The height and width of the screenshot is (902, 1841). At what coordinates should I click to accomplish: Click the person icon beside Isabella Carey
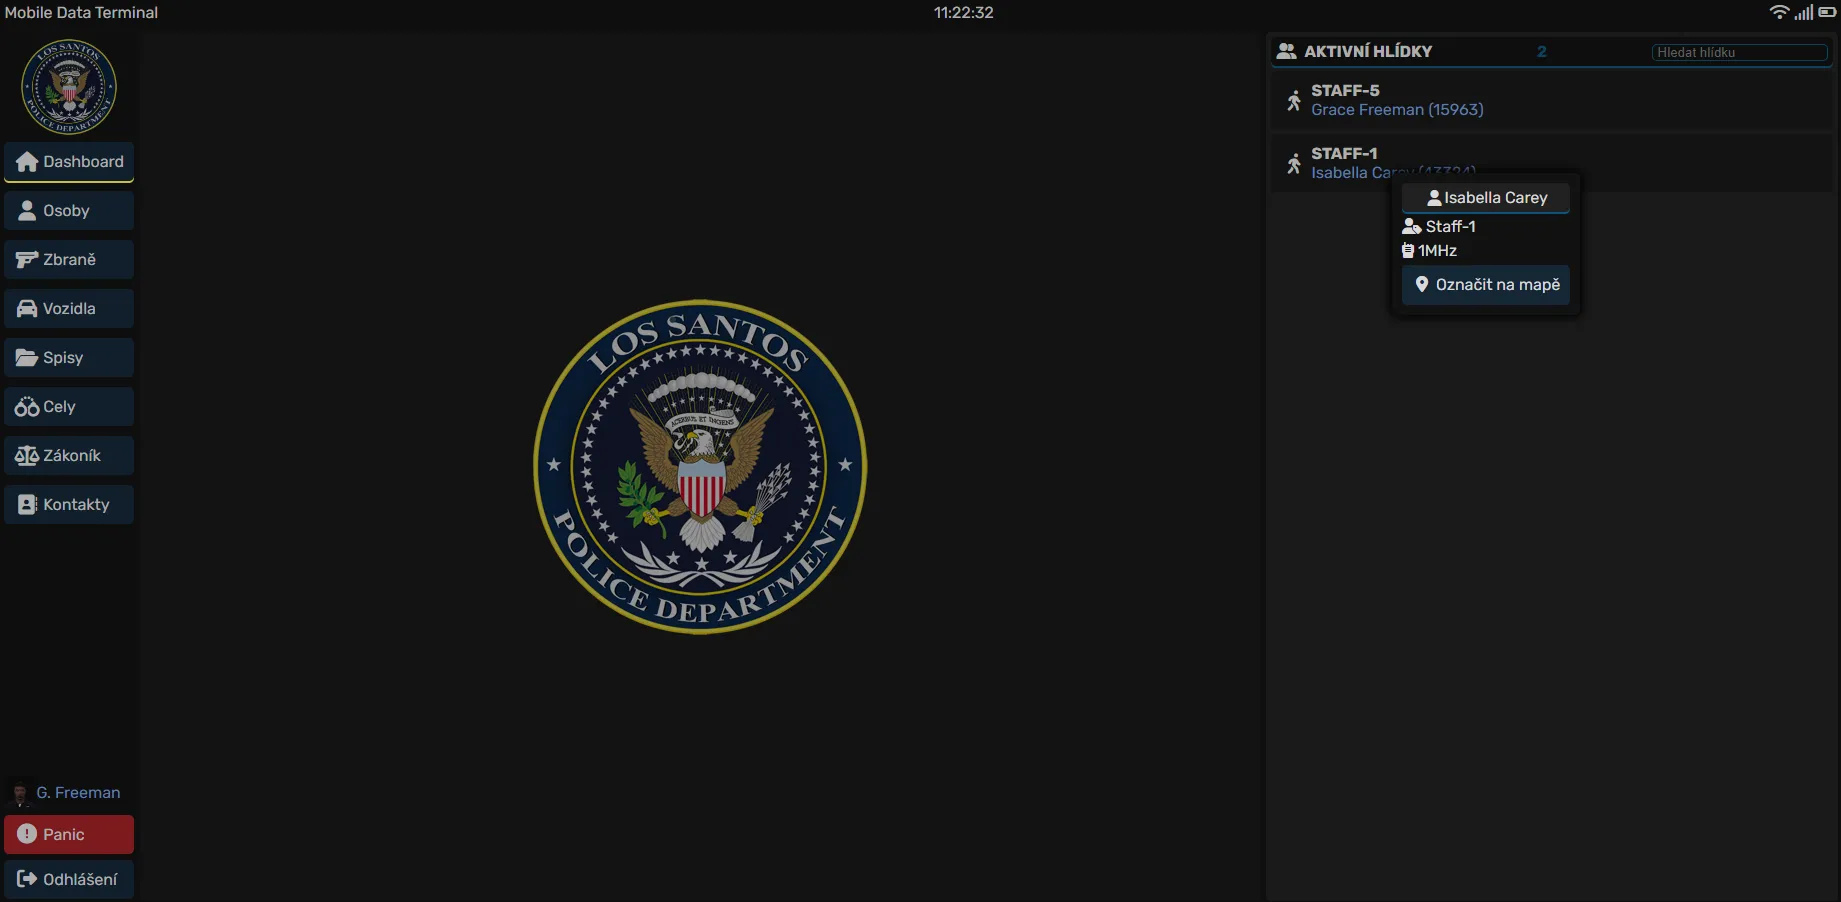tap(1434, 198)
